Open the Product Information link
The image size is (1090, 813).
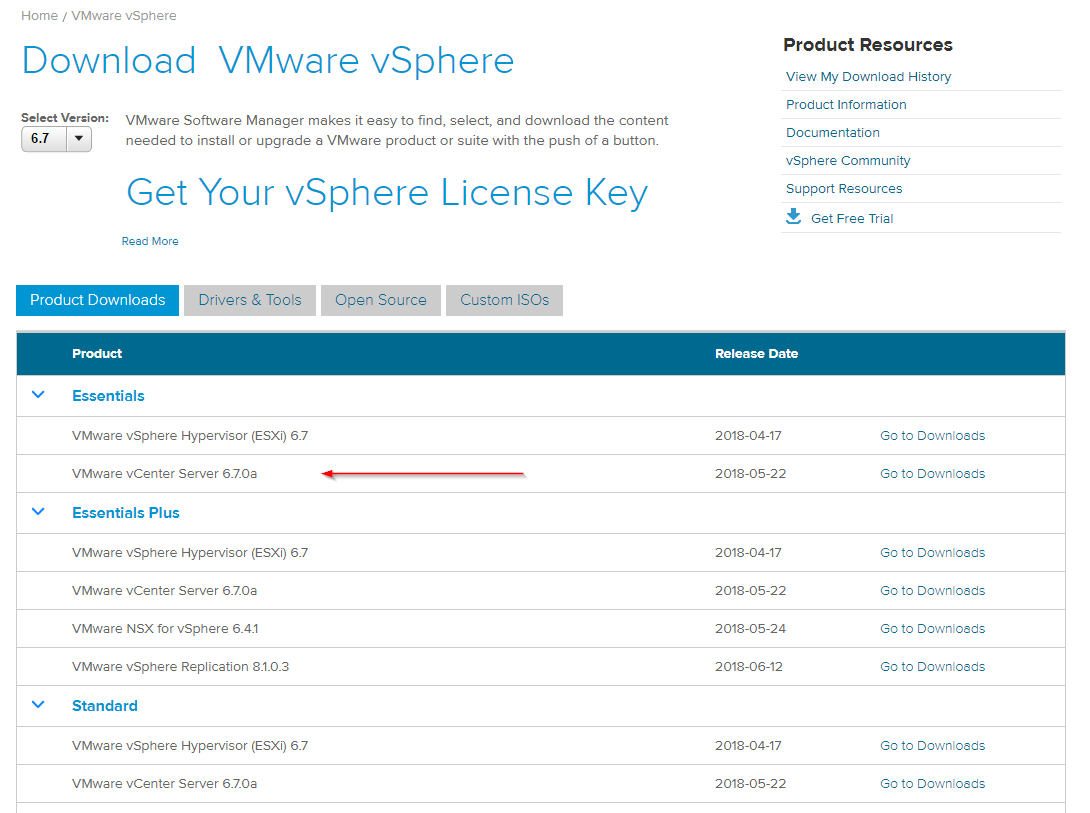[x=846, y=104]
